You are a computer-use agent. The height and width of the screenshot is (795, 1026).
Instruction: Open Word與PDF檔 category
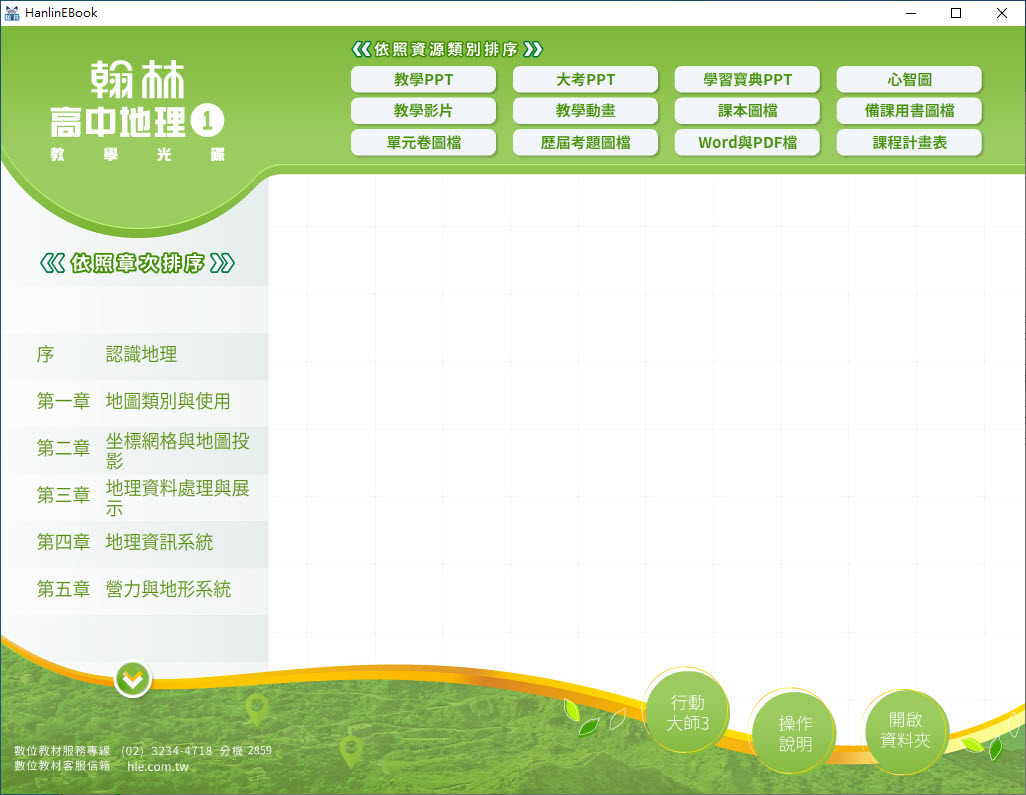[747, 143]
